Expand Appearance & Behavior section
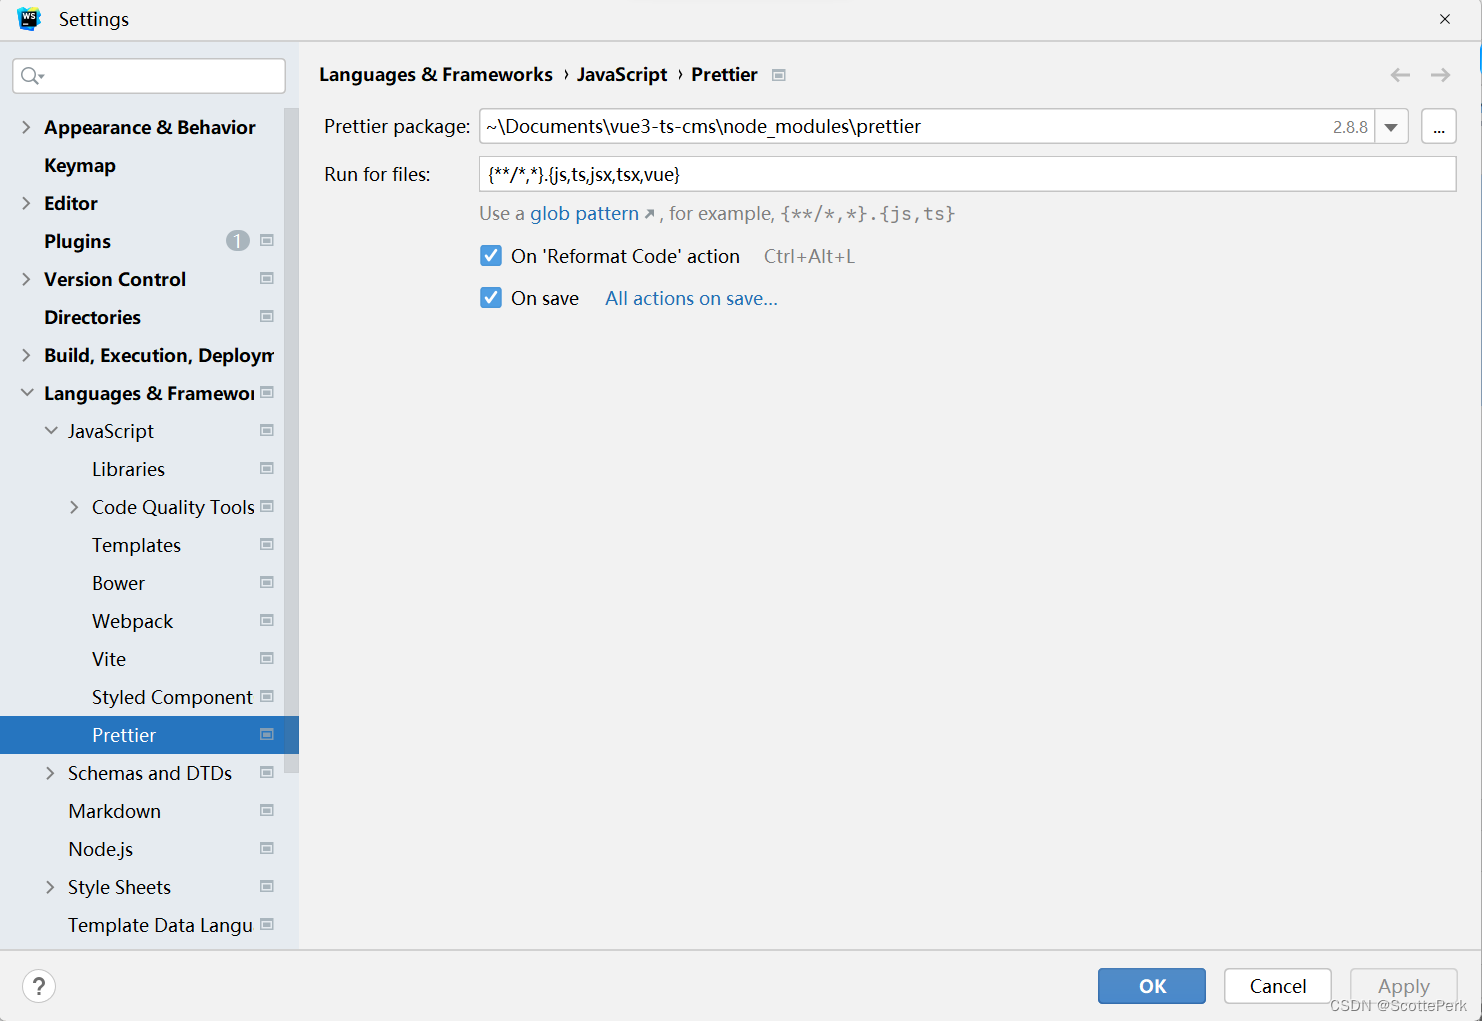 (26, 127)
